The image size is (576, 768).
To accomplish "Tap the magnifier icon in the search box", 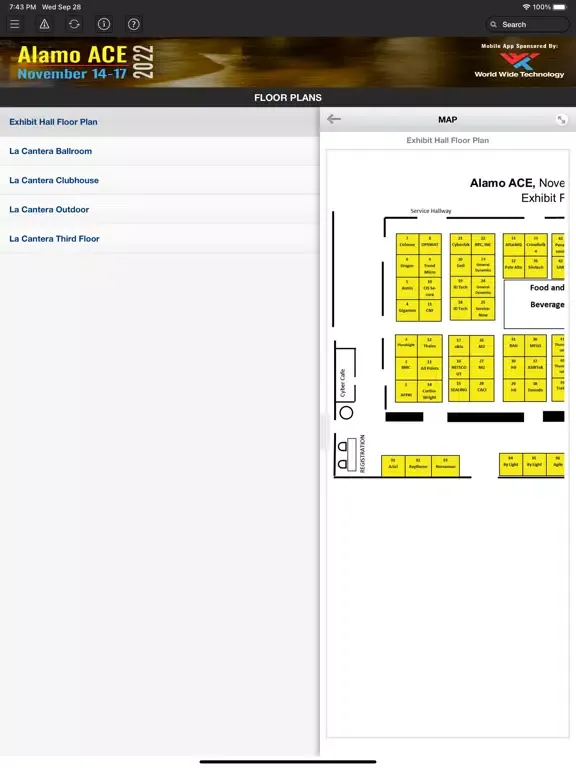I will click(494, 24).
